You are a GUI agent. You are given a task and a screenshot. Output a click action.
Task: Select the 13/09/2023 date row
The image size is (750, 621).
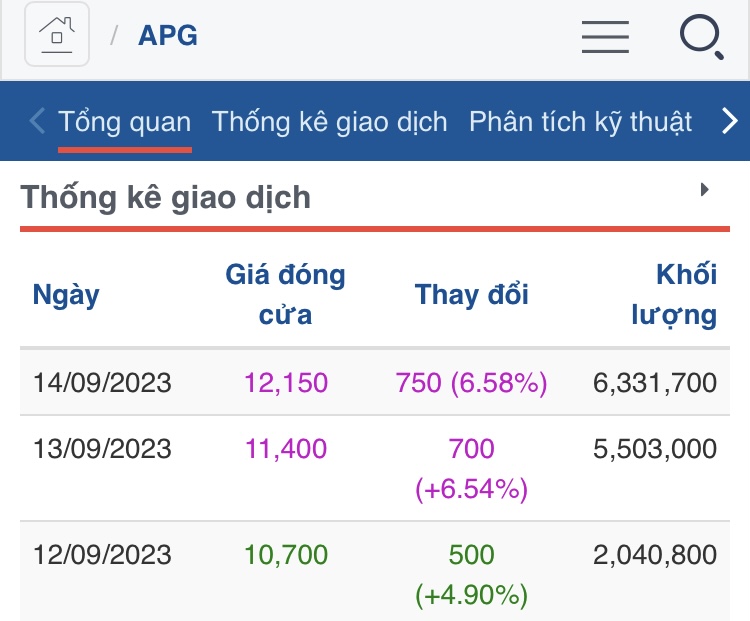pos(102,448)
